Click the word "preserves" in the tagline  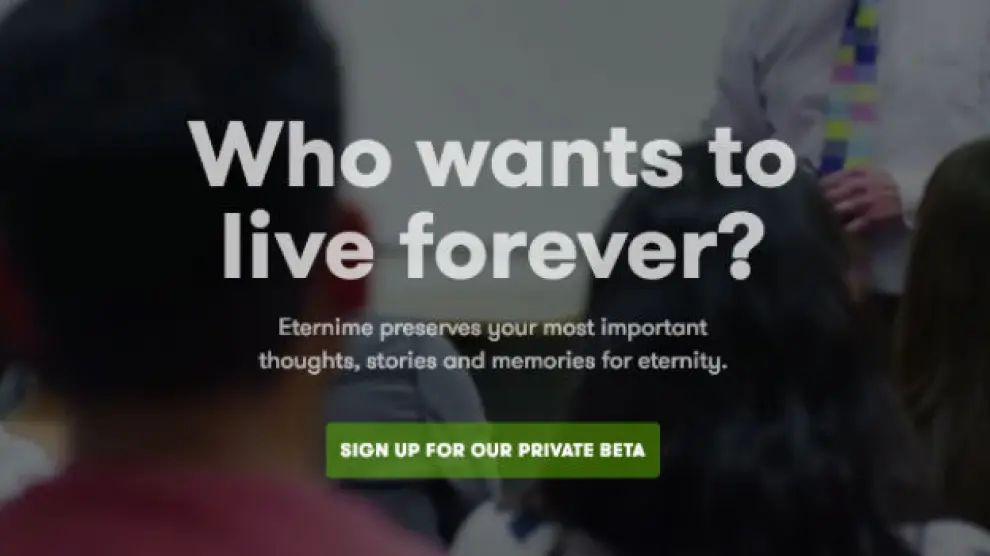coord(431,329)
